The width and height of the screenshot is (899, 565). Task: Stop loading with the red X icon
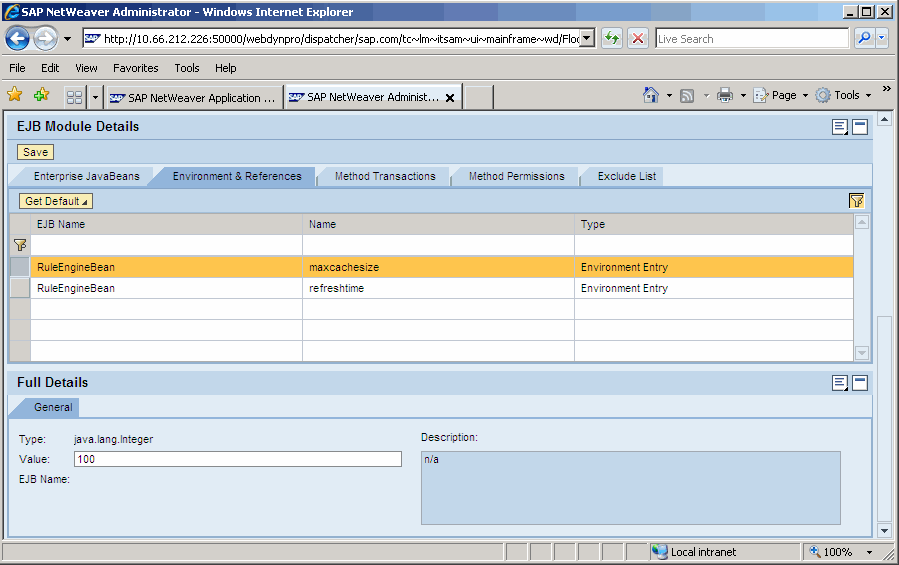tap(638, 38)
